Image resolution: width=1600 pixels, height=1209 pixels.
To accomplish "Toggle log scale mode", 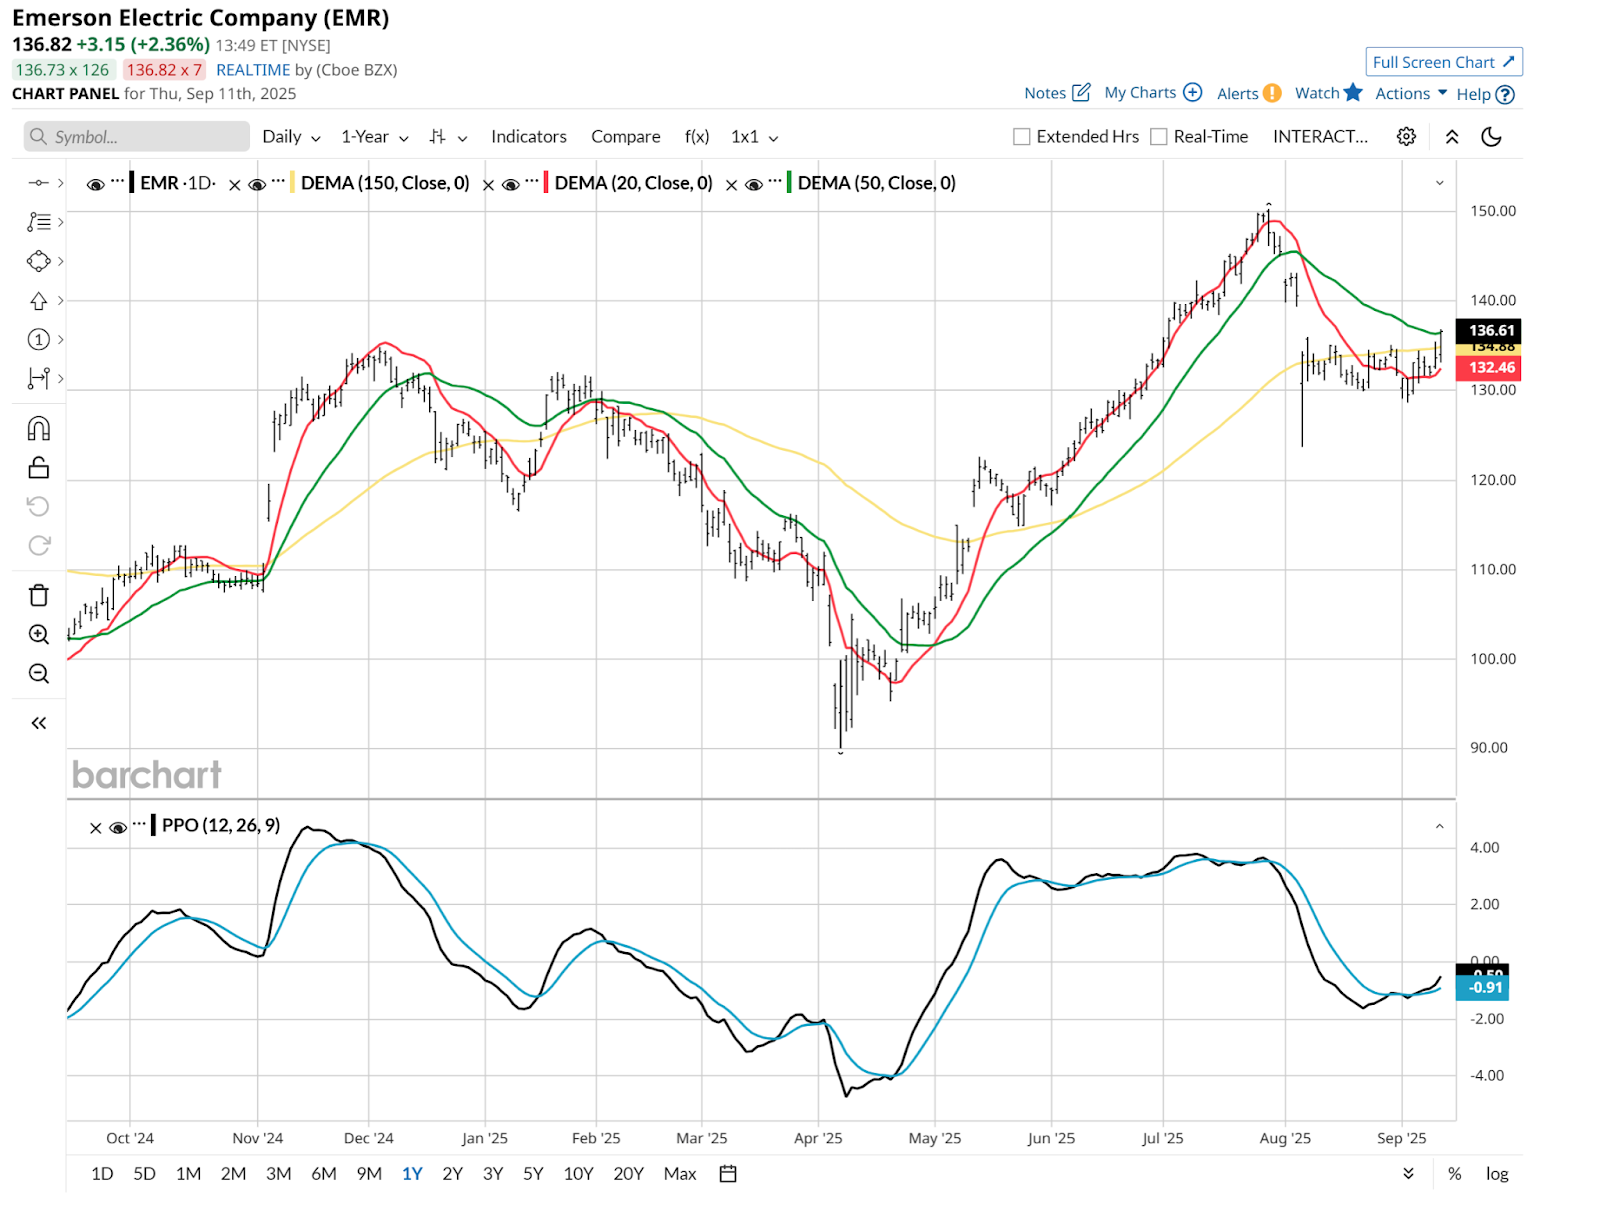I will coord(1497,1174).
